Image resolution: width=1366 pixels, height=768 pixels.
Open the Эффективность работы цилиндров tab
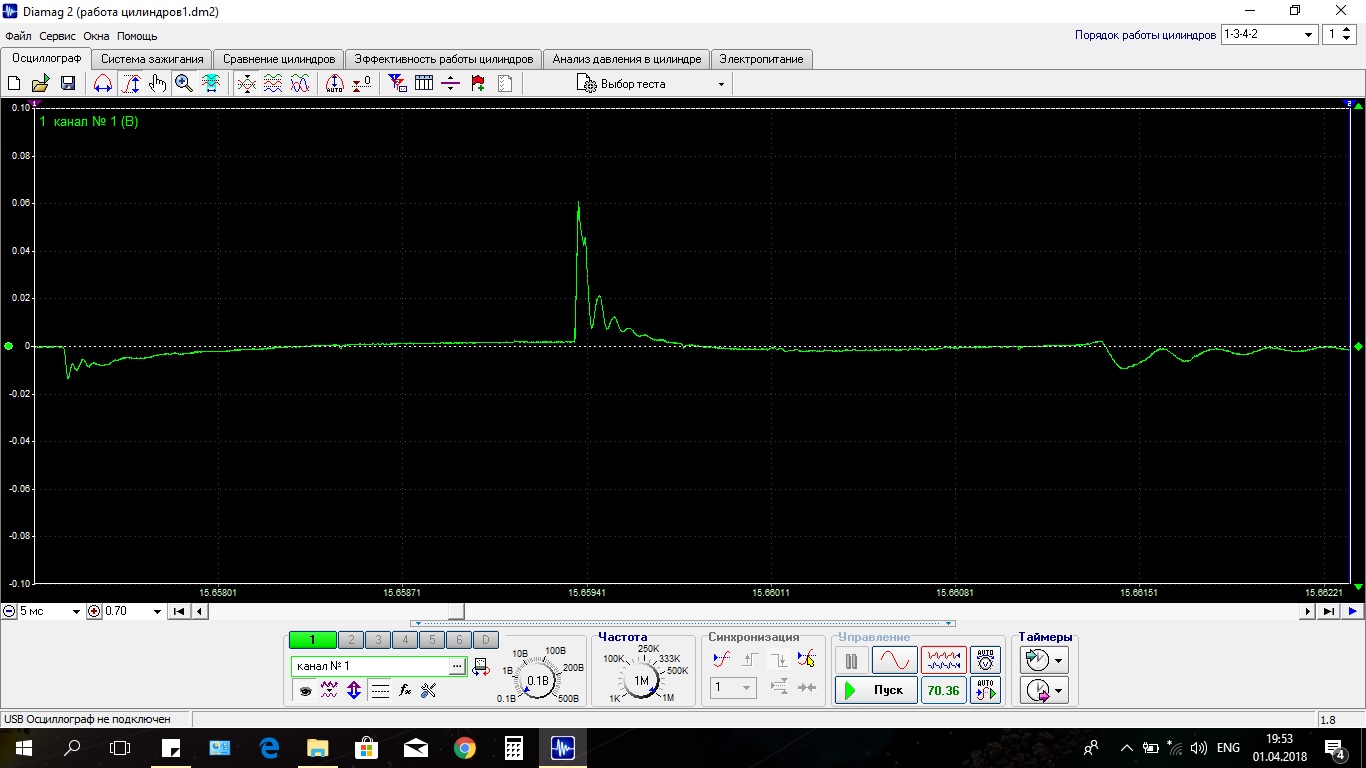tap(445, 59)
